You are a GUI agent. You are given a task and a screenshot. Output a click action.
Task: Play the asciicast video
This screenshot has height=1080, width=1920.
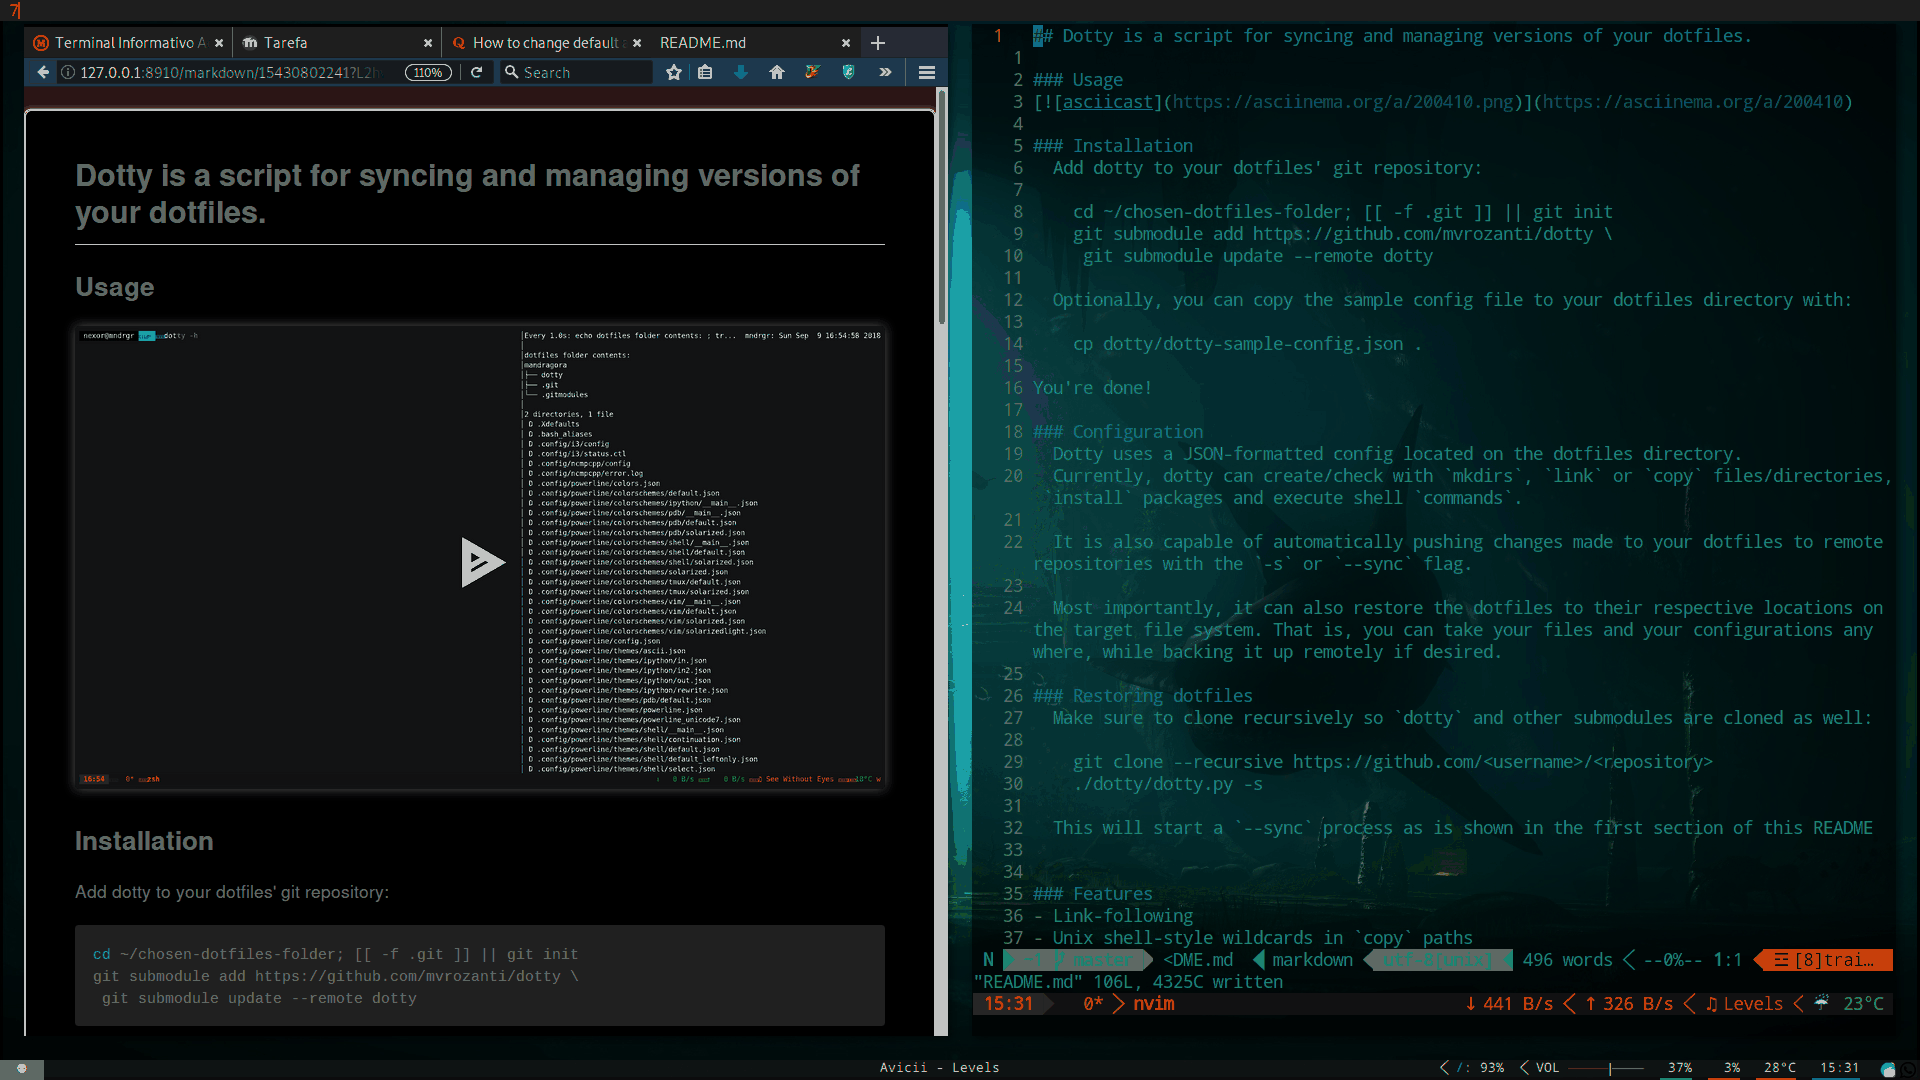coord(481,562)
